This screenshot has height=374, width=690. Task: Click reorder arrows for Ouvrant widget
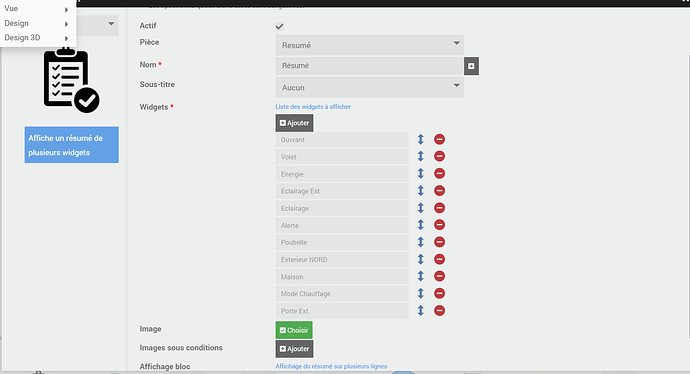pos(421,139)
